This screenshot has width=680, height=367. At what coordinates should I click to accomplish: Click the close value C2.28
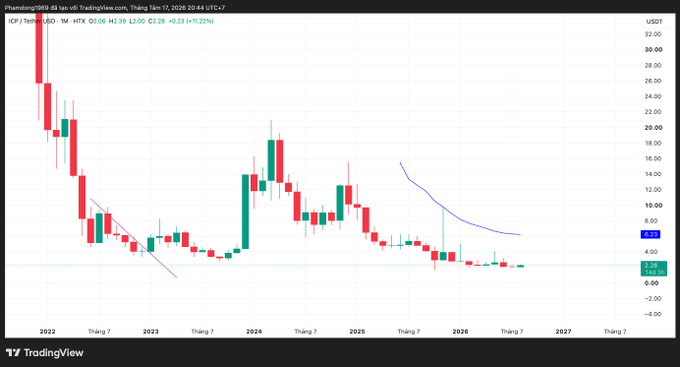tap(157, 21)
